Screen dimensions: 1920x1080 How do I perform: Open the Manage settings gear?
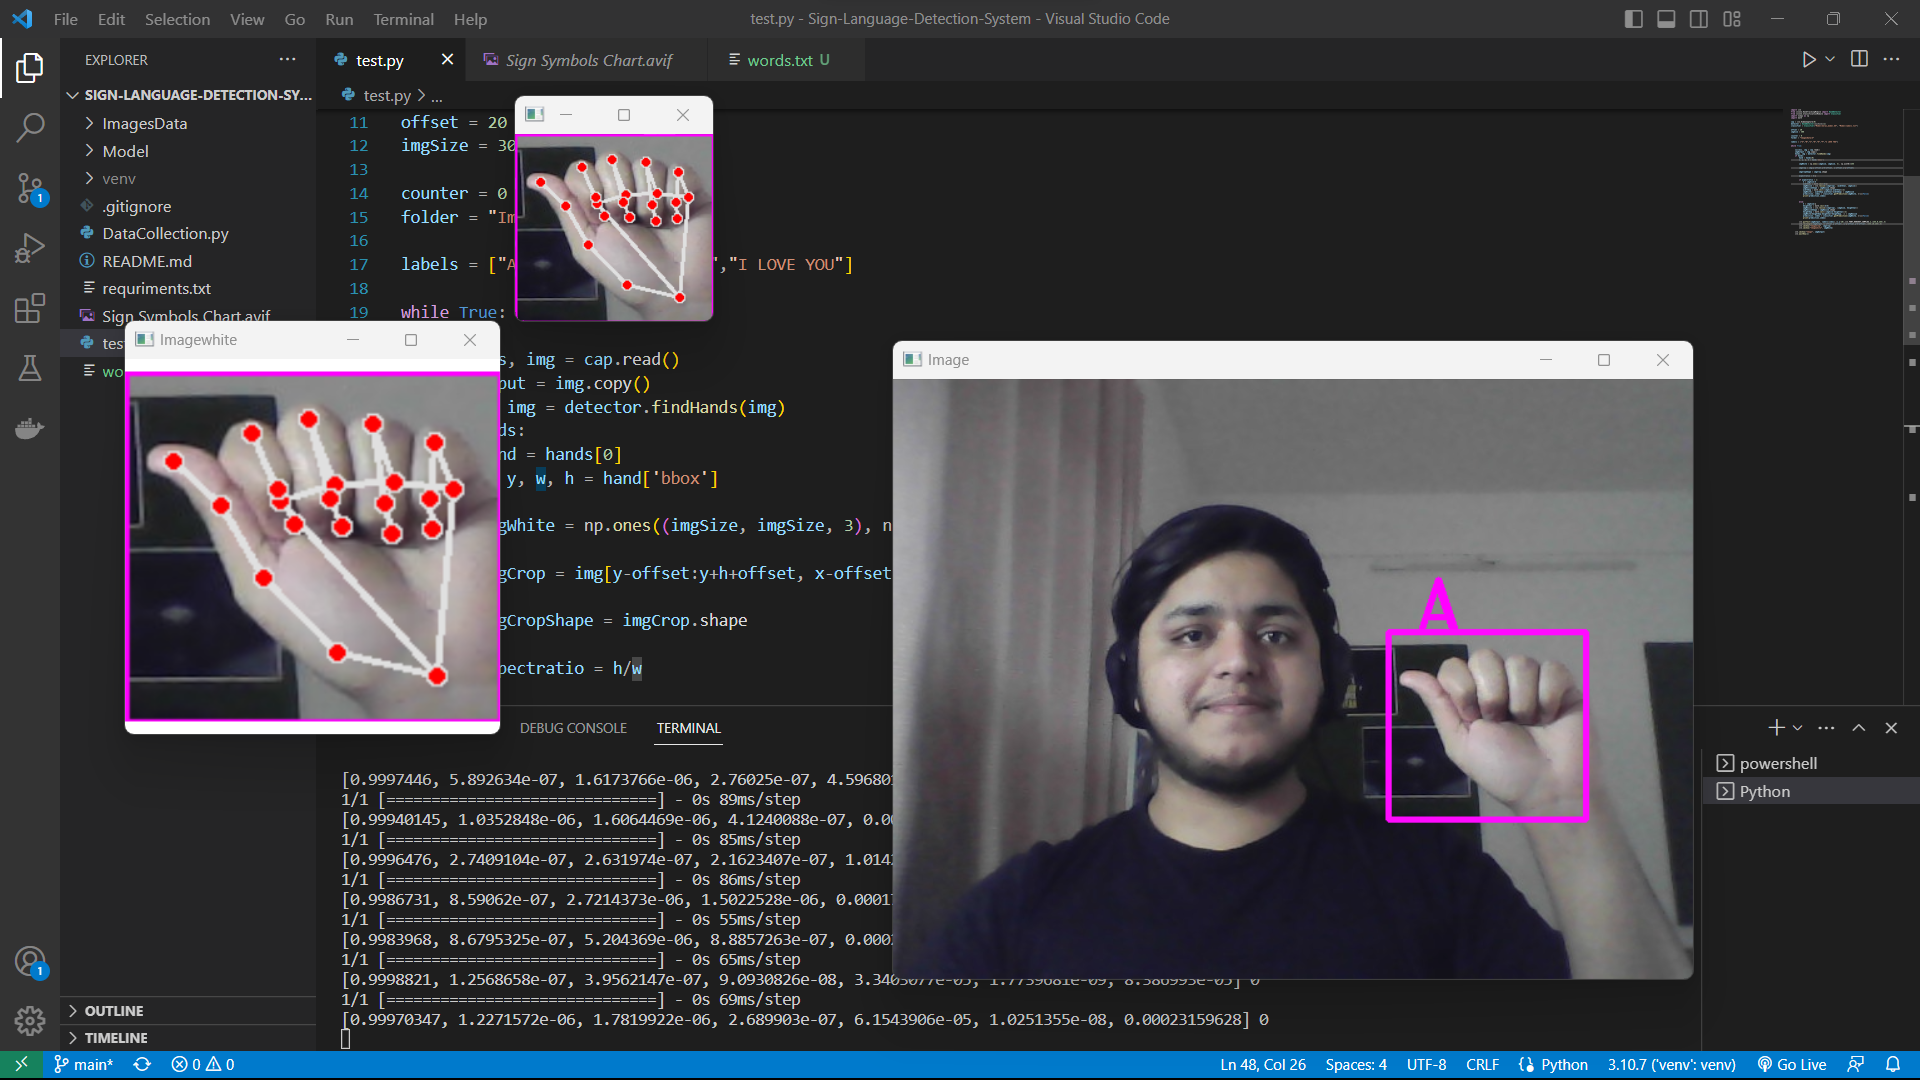30,1020
